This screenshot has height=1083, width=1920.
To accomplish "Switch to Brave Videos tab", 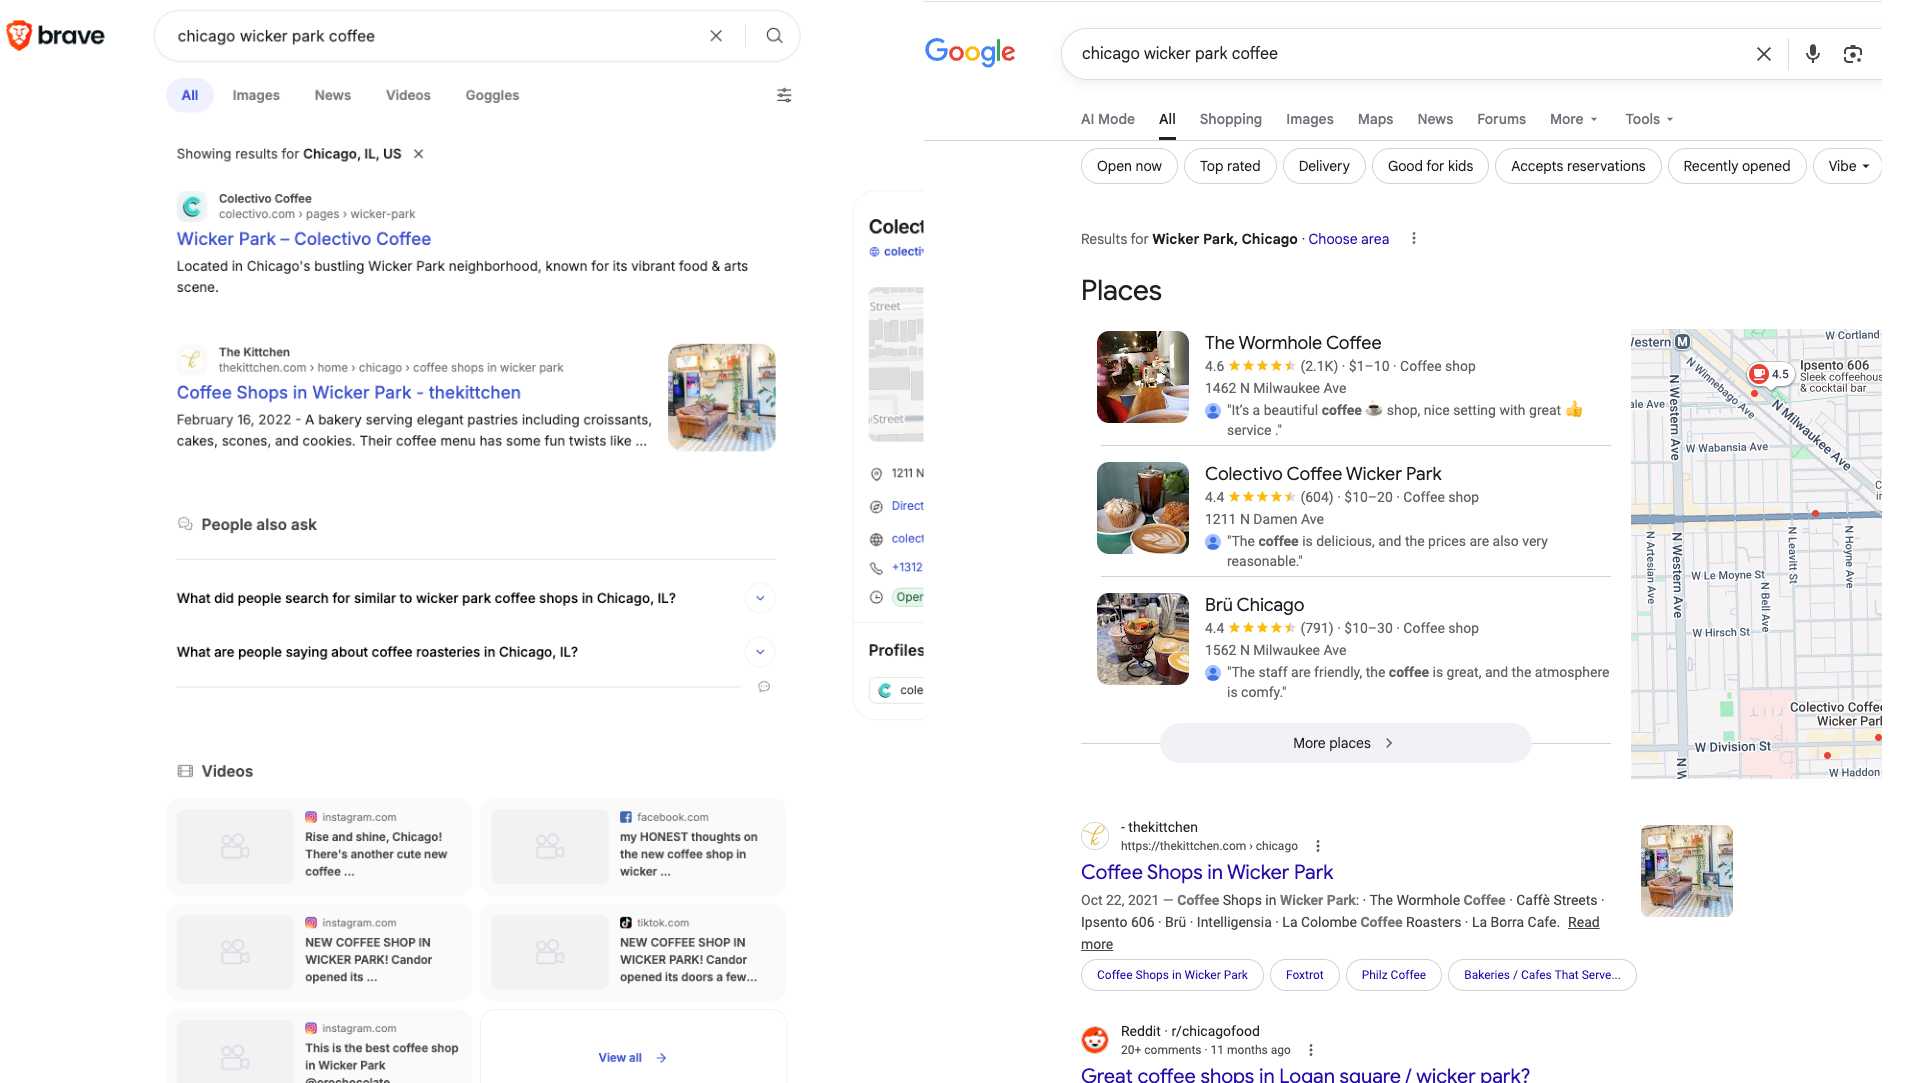I will 408,95.
